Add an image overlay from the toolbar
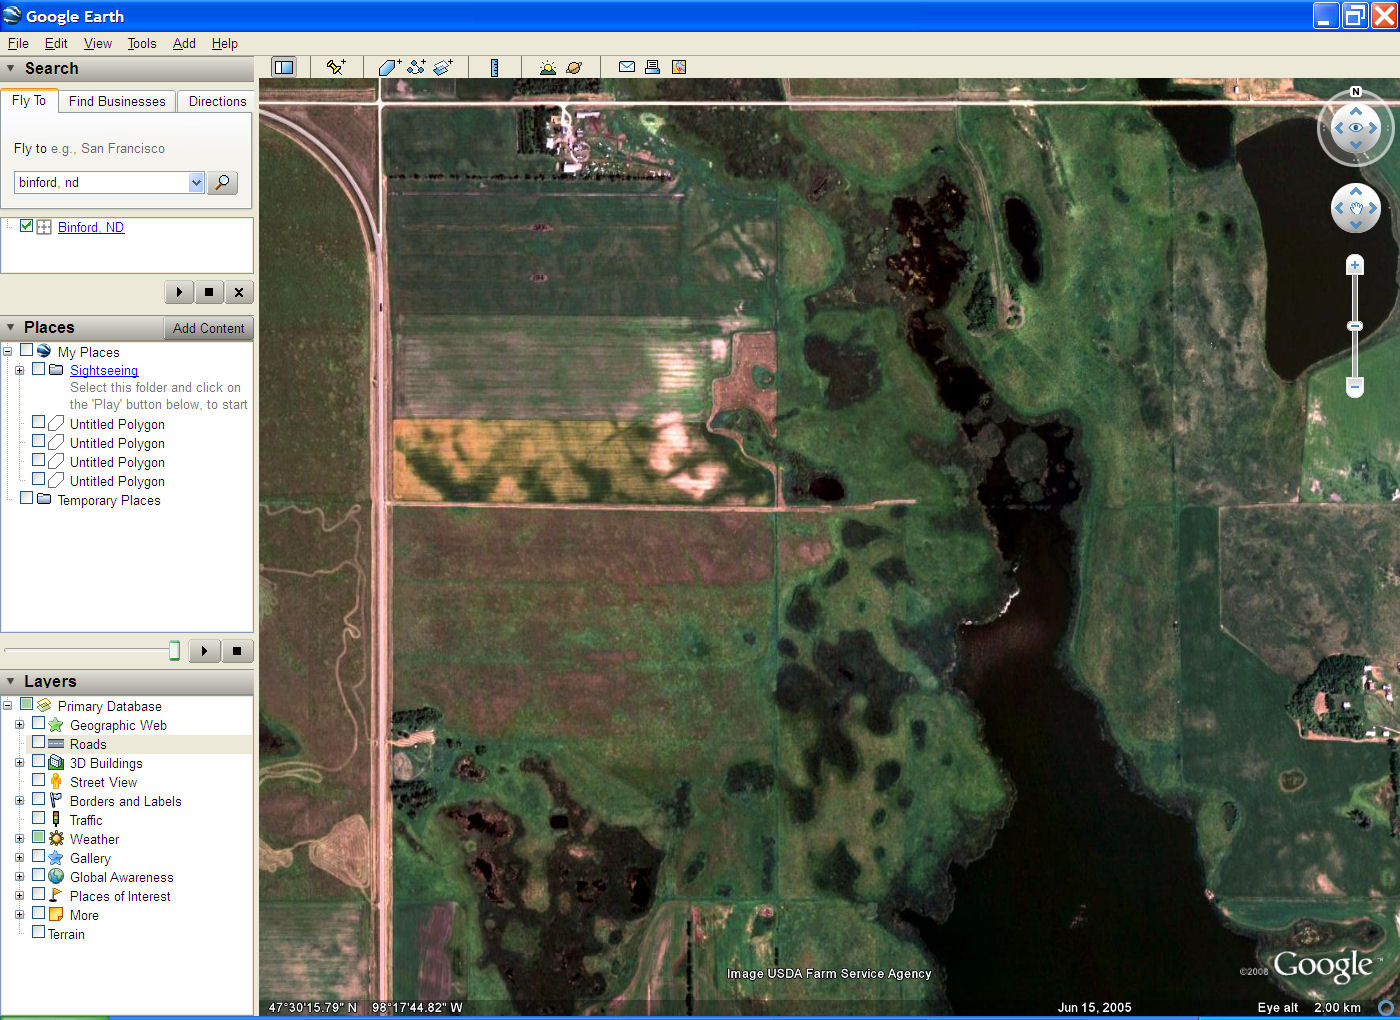Screen dimensions: 1400x1020 click(443, 67)
